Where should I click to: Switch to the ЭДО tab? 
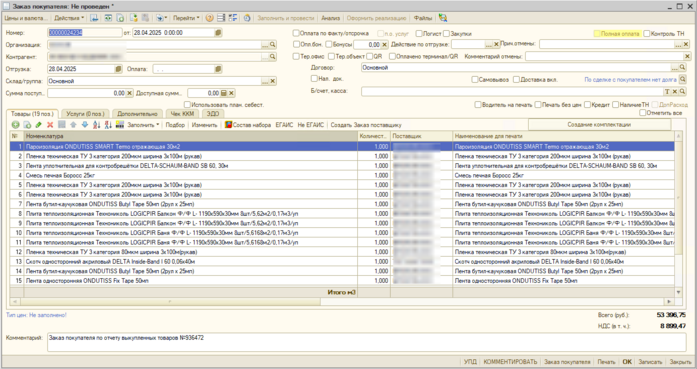point(213,114)
